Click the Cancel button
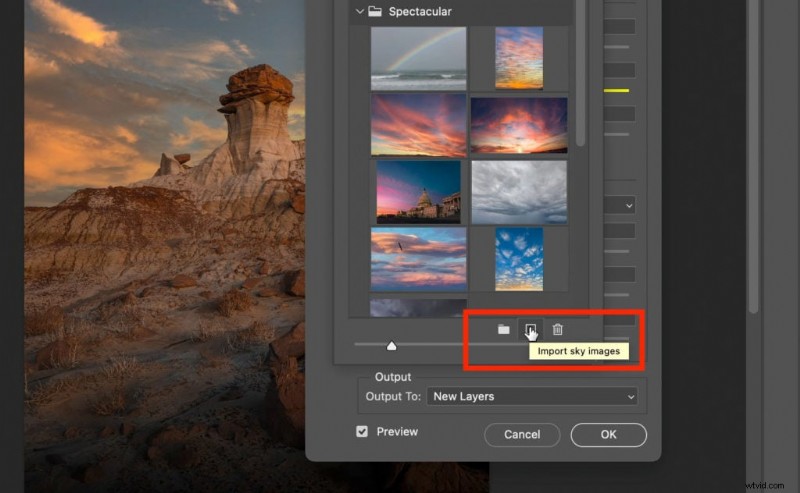This screenshot has width=800, height=493. tap(522, 434)
